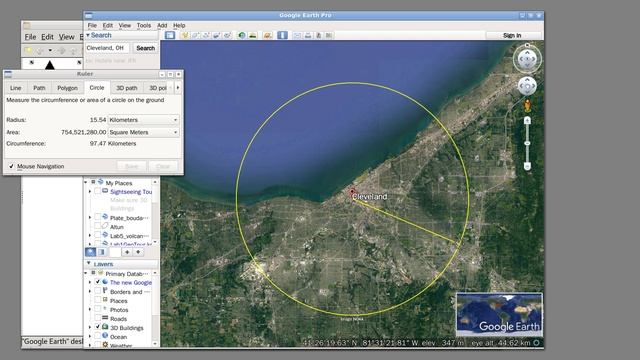
Task: Check the Plate_boundaries item checkbox
Action: [x=98, y=217]
